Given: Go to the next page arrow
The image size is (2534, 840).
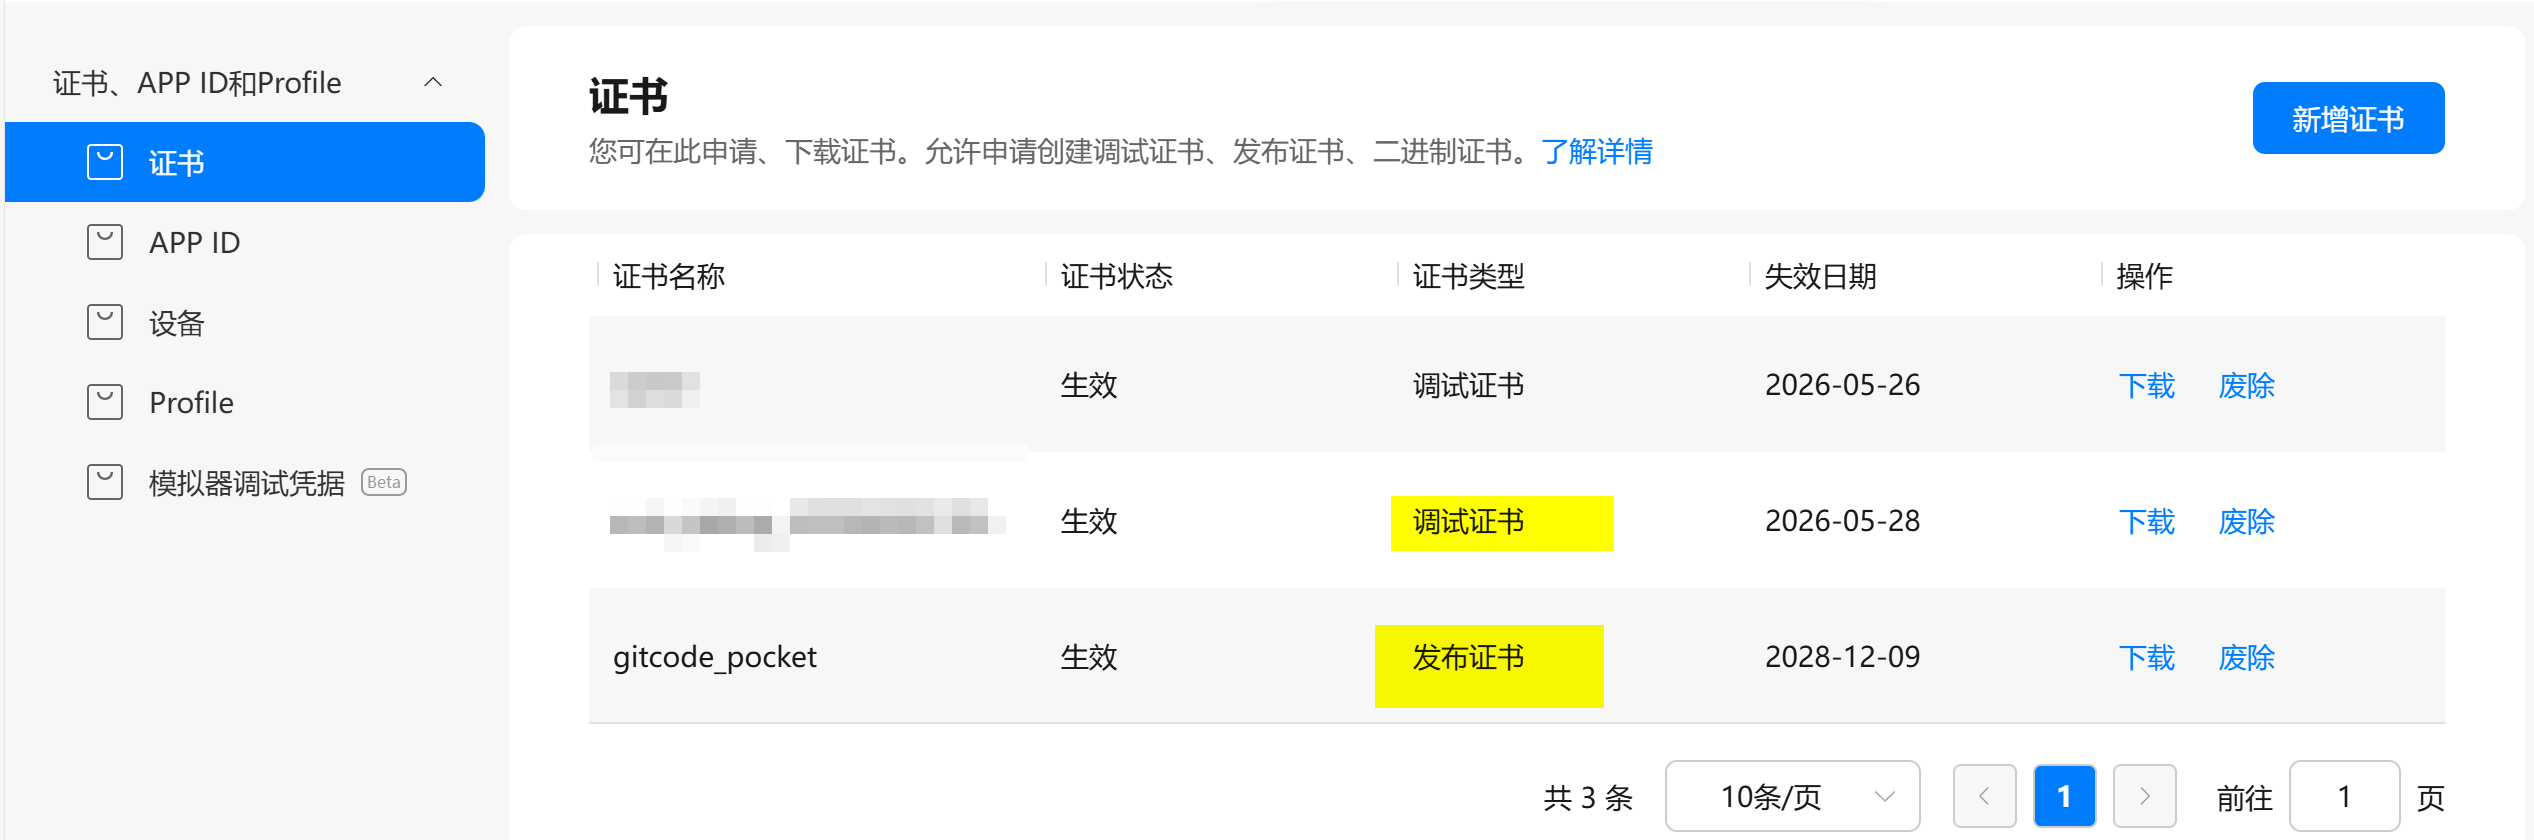Looking at the screenshot, I should coord(2144,796).
